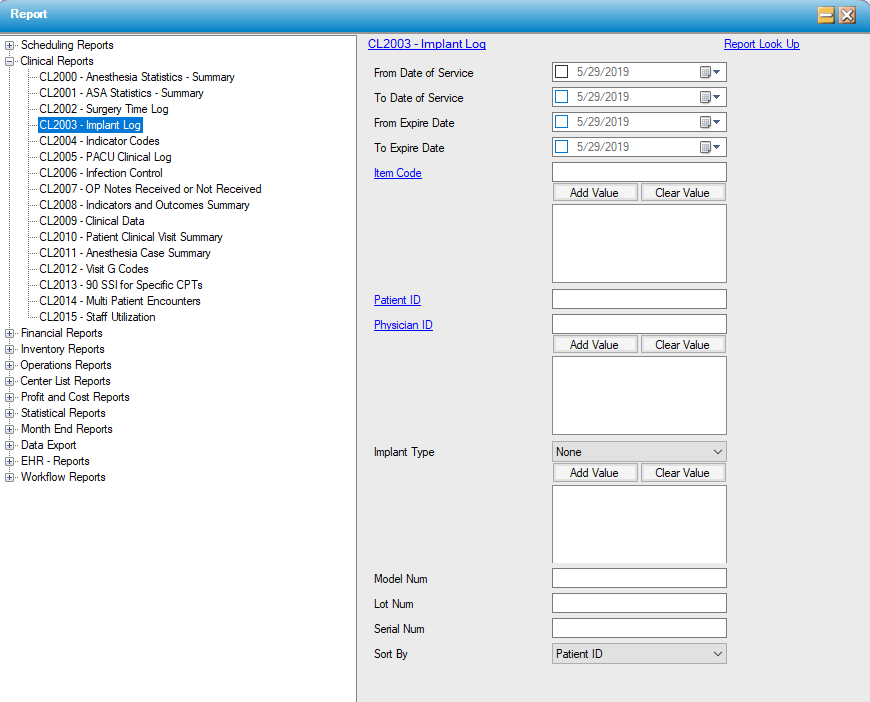This screenshot has height=702, width=870.
Task: Click Add Value under Item Code
Action: (x=594, y=193)
